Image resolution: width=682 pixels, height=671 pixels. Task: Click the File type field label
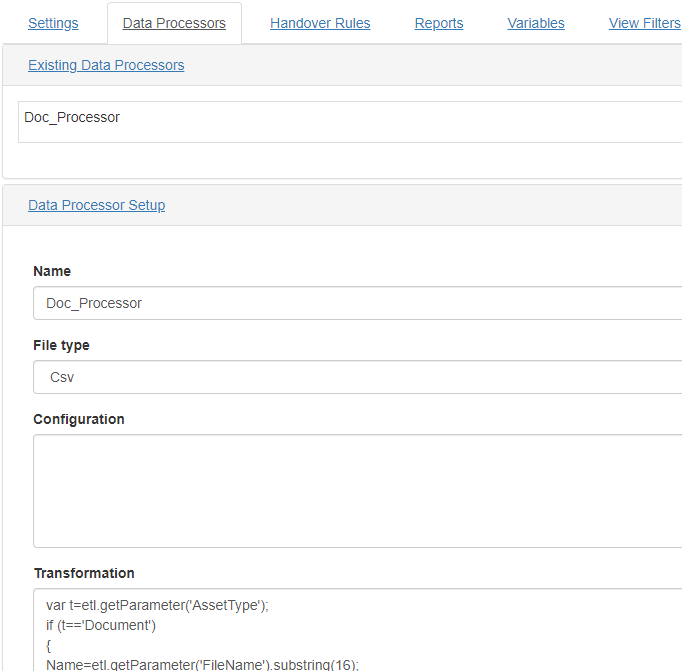(61, 345)
